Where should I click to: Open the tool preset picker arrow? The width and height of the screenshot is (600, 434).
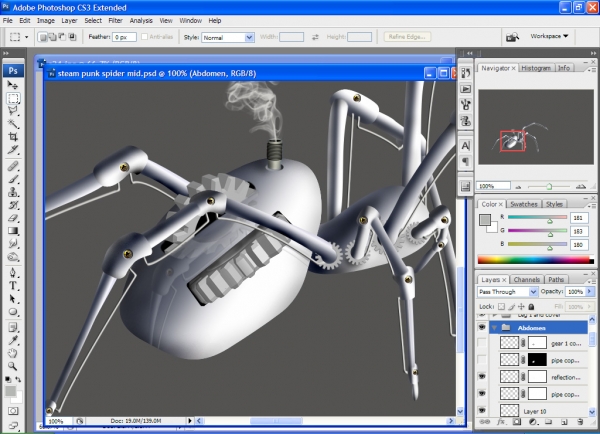(x=26, y=37)
